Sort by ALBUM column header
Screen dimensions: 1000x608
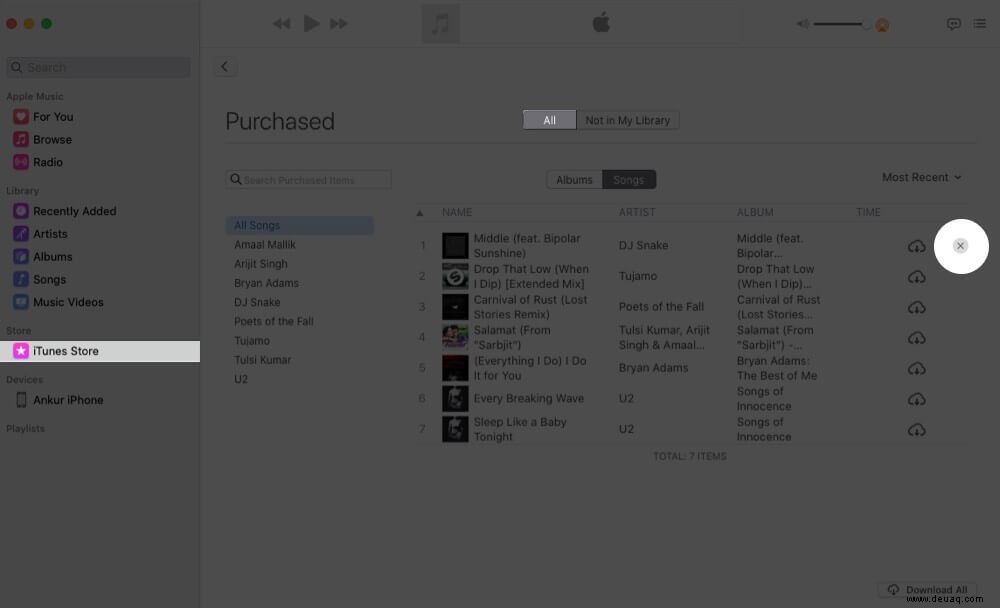754,212
